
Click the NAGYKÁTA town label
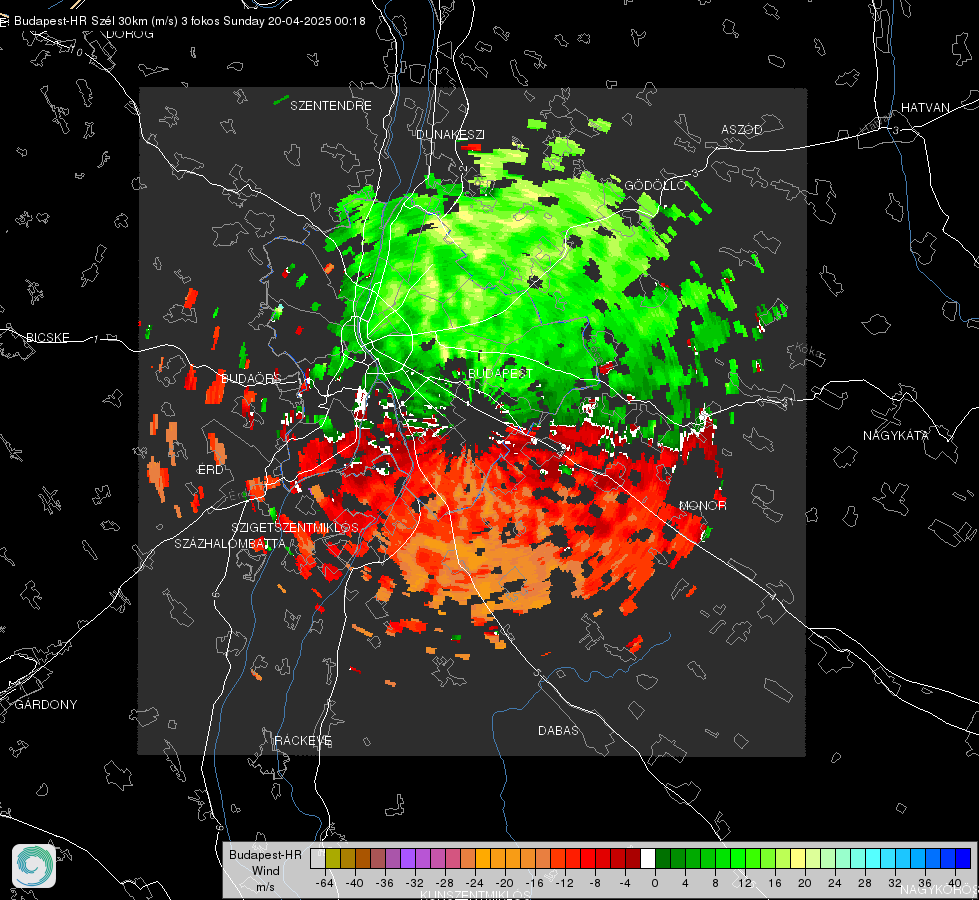tap(896, 435)
